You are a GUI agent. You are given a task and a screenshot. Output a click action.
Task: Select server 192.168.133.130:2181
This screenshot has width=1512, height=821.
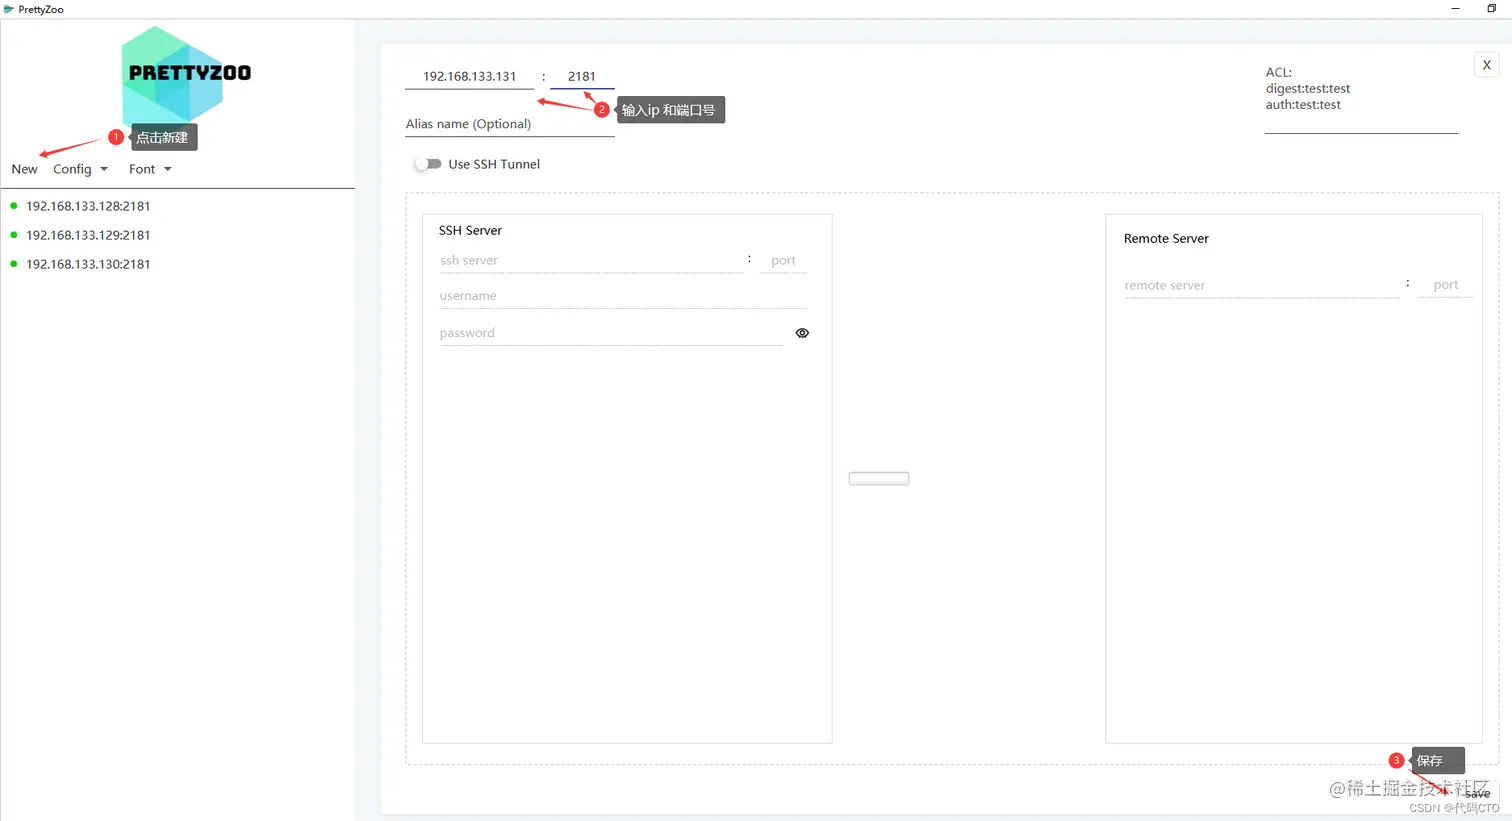point(88,264)
